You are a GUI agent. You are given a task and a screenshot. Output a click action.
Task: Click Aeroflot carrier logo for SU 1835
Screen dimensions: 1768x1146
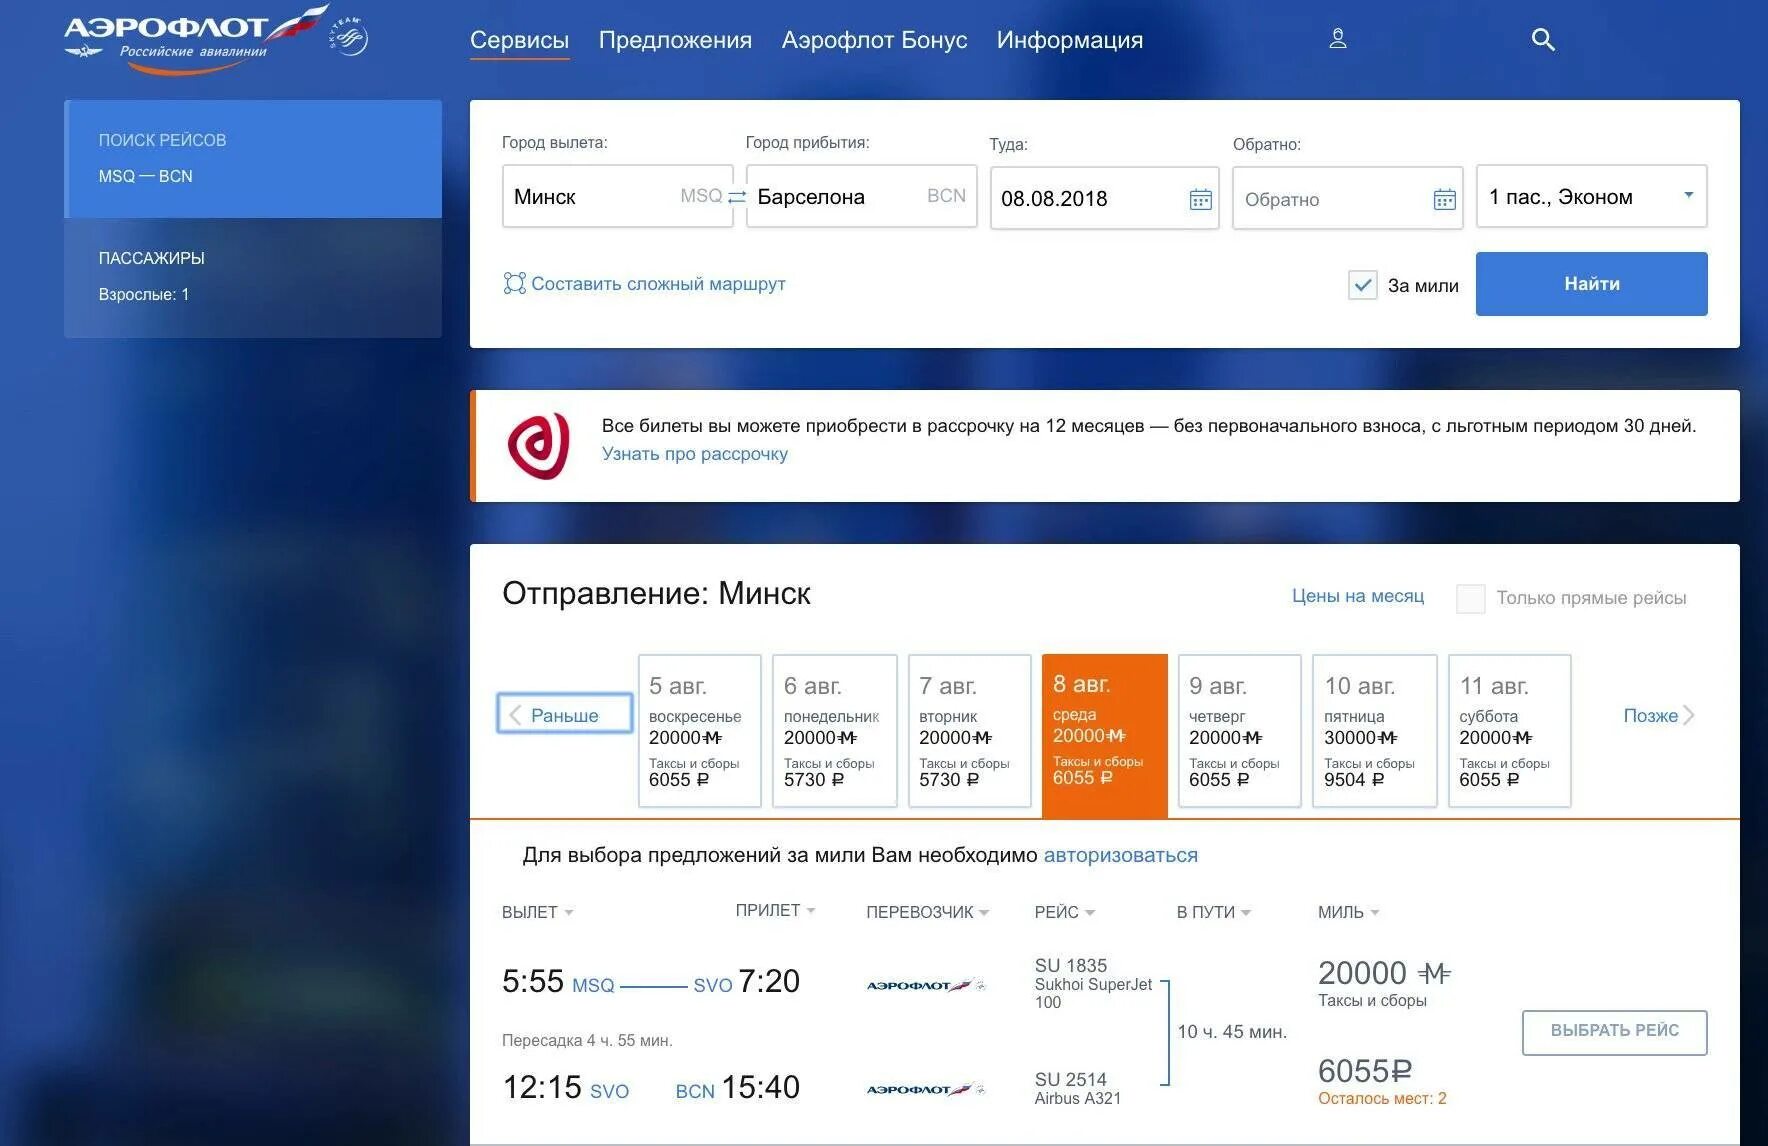[x=925, y=985]
